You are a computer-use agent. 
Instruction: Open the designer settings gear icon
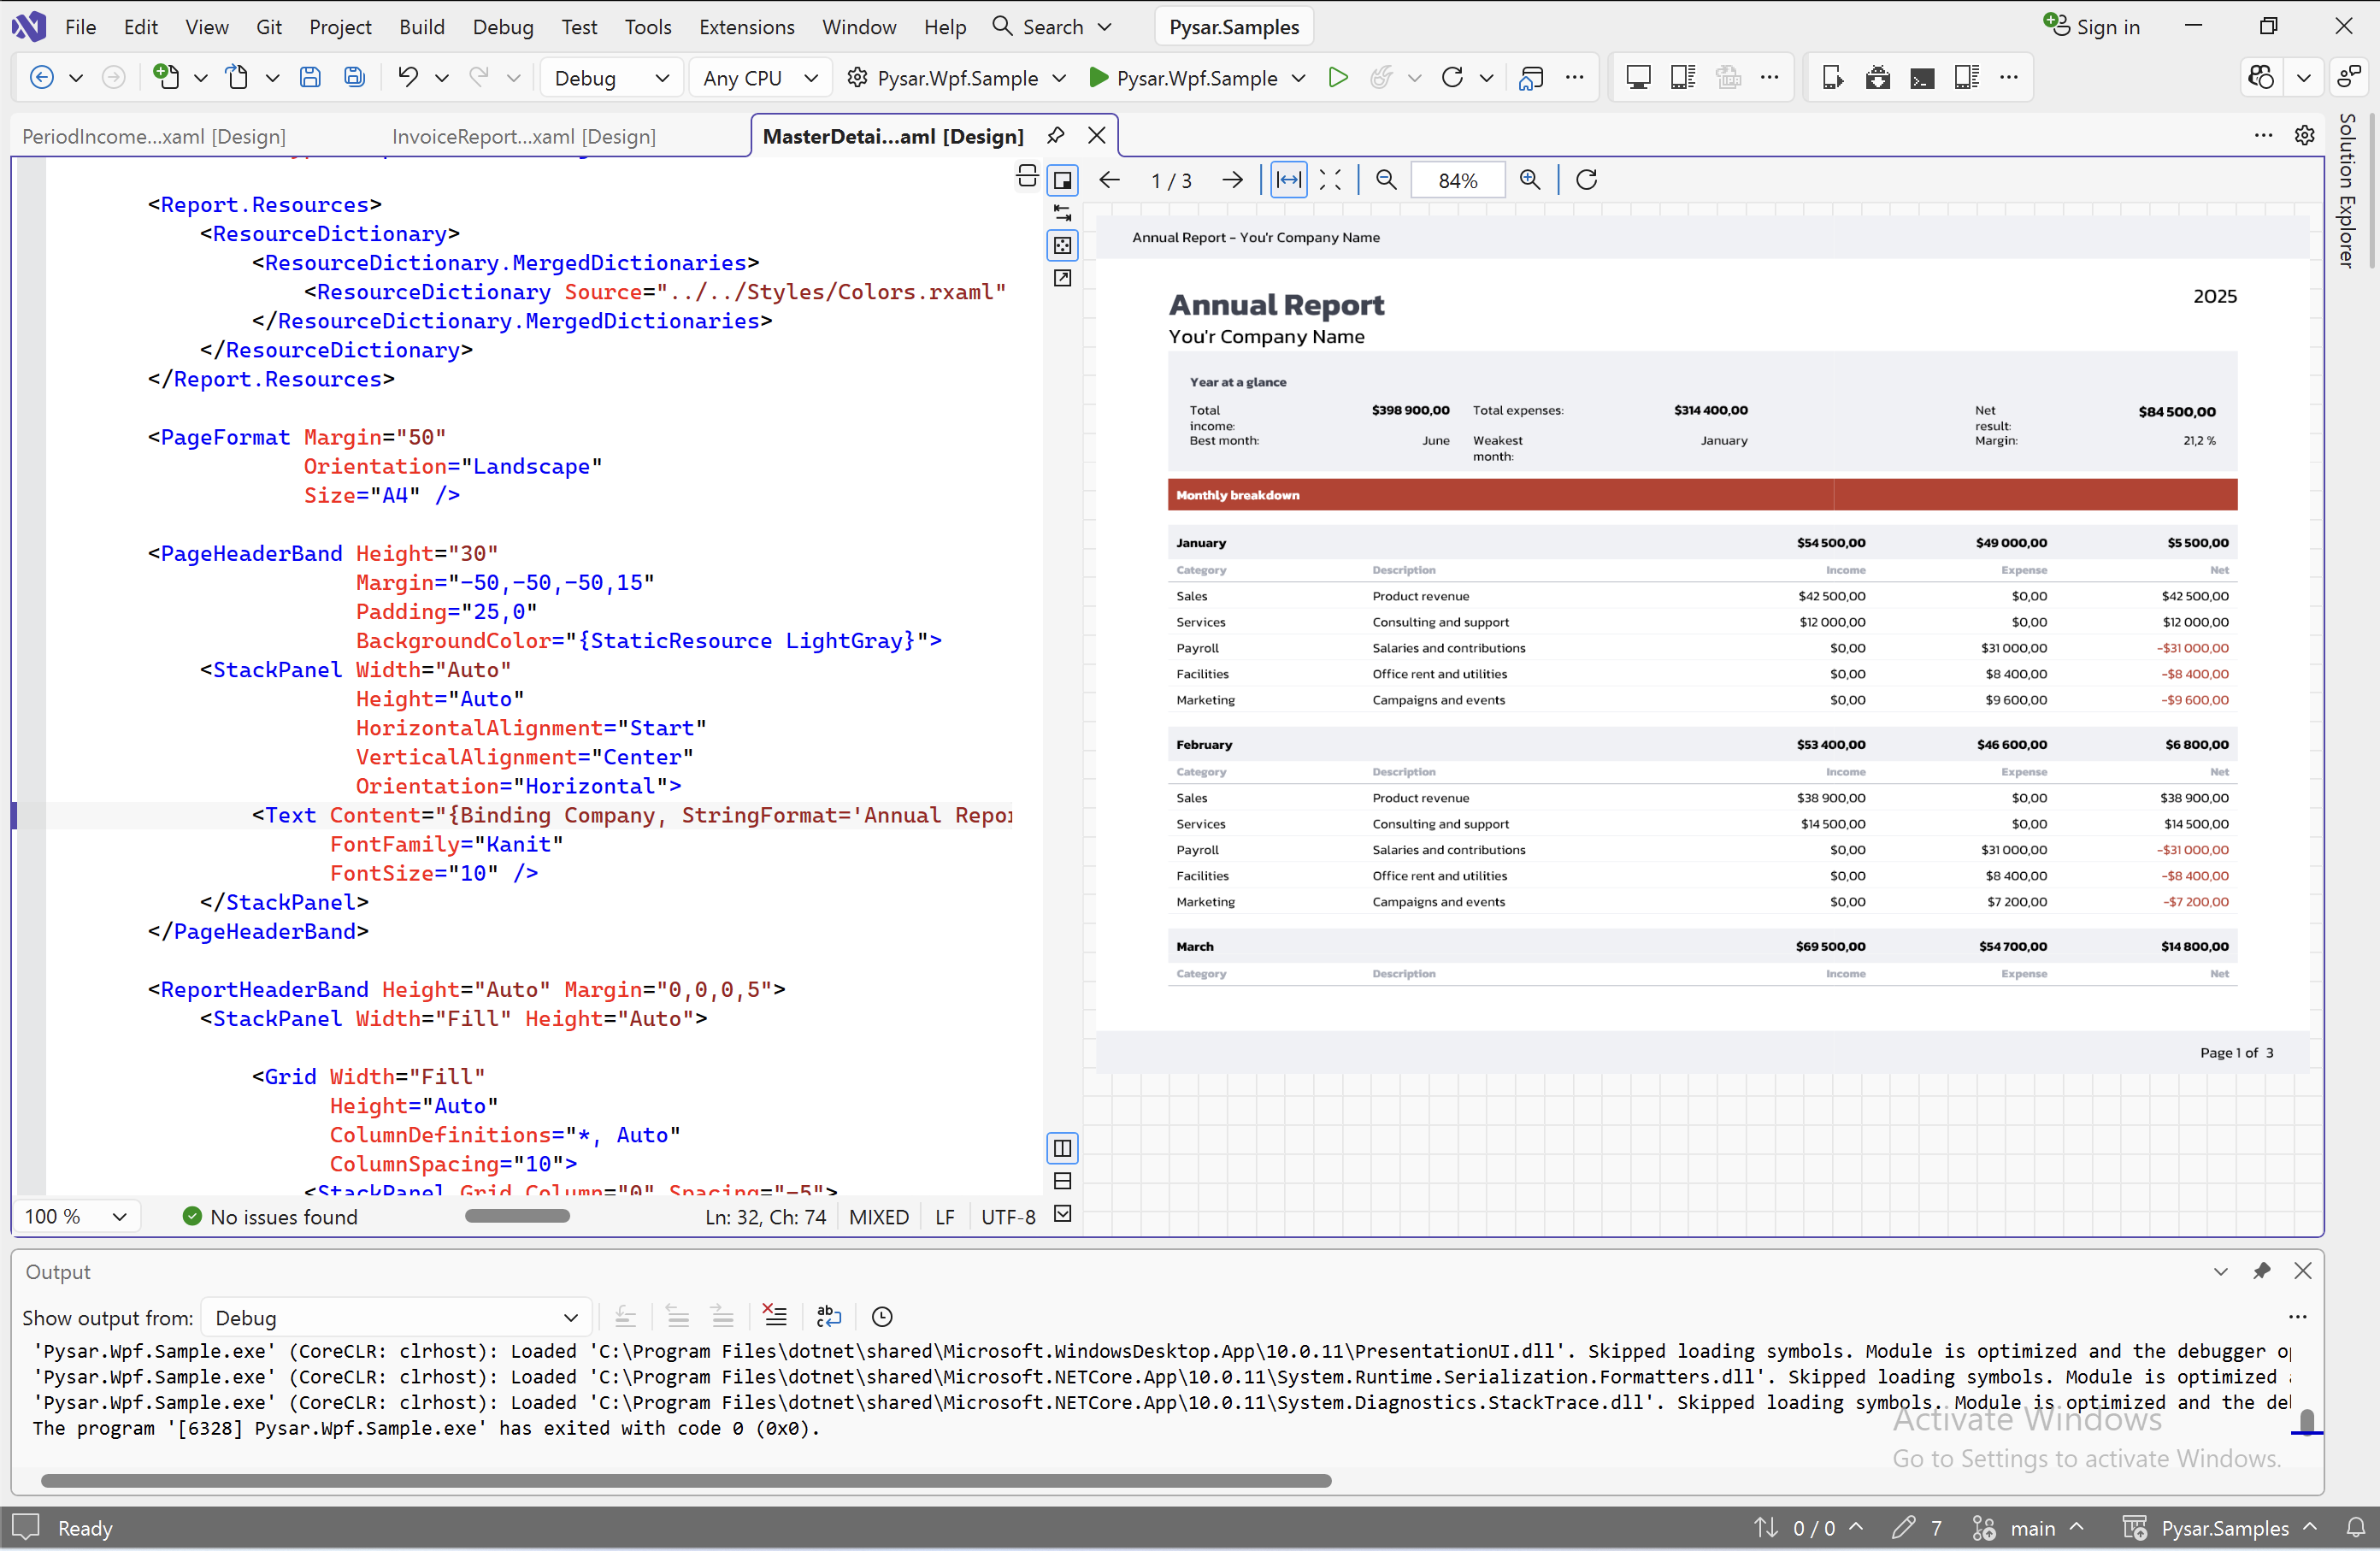(2304, 136)
